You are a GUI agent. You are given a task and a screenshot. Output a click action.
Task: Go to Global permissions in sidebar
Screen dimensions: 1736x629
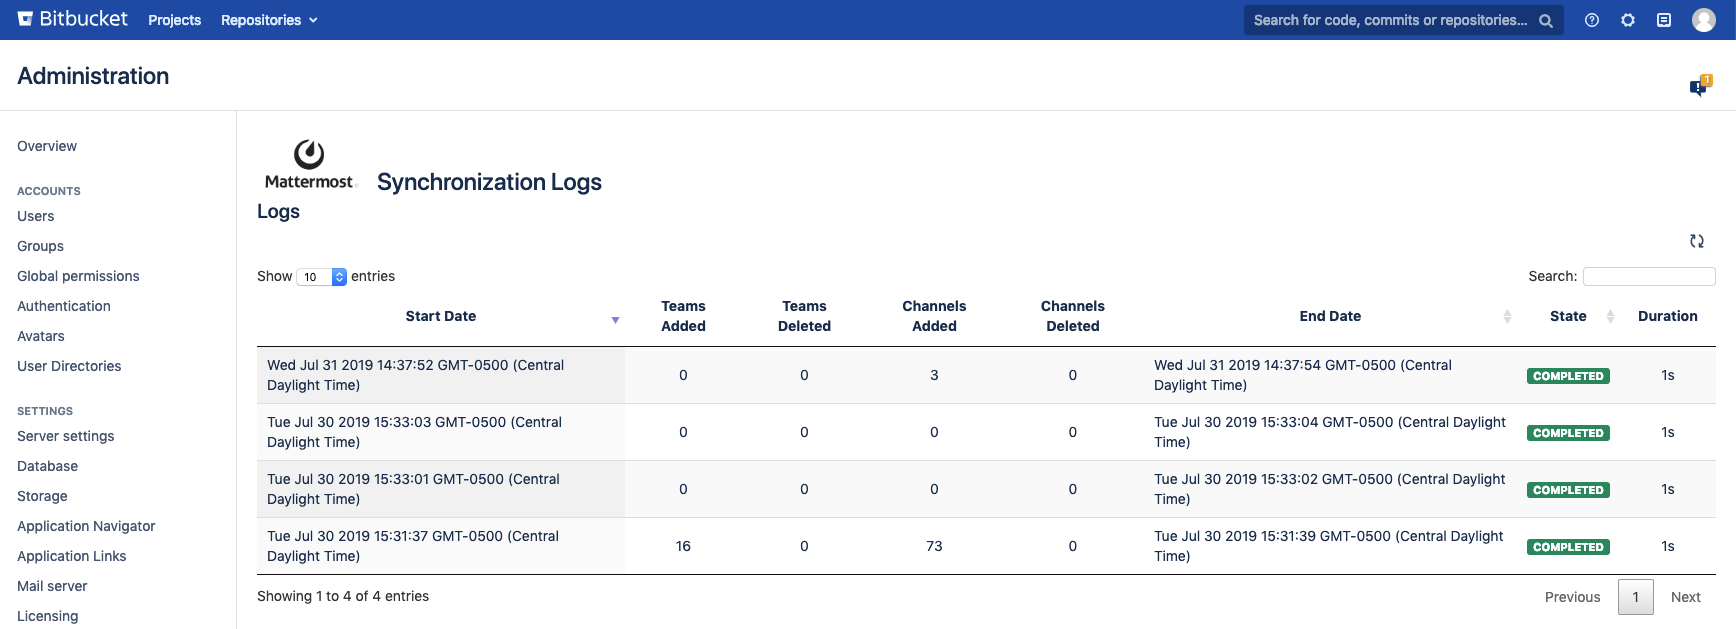click(78, 276)
